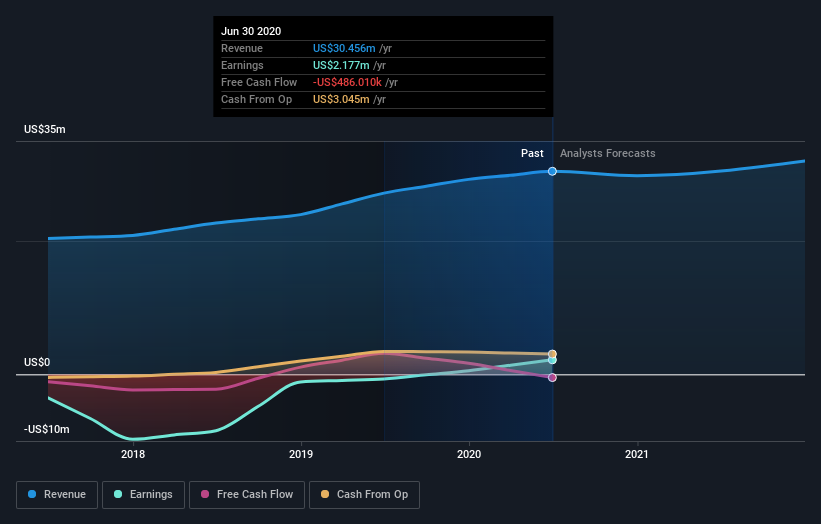The height and width of the screenshot is (524, 821).
Task: Toggle the Earnings legend button
Action: tap(143, 495)
